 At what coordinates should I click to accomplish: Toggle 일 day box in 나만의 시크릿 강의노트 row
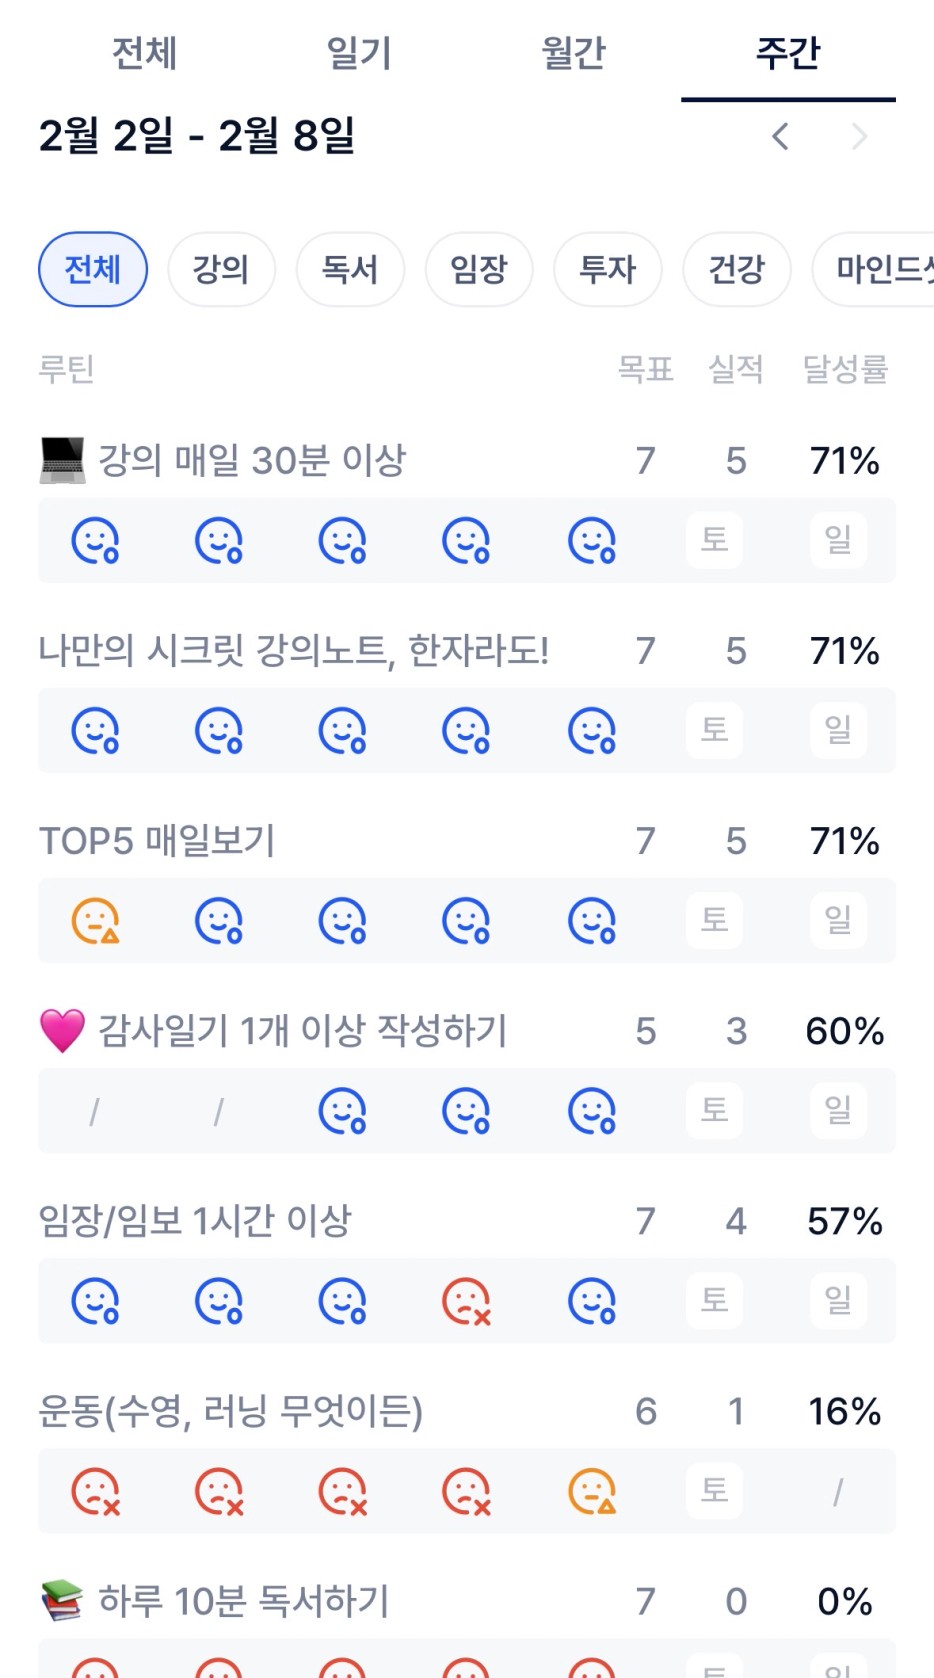click(x=838, y=730)
